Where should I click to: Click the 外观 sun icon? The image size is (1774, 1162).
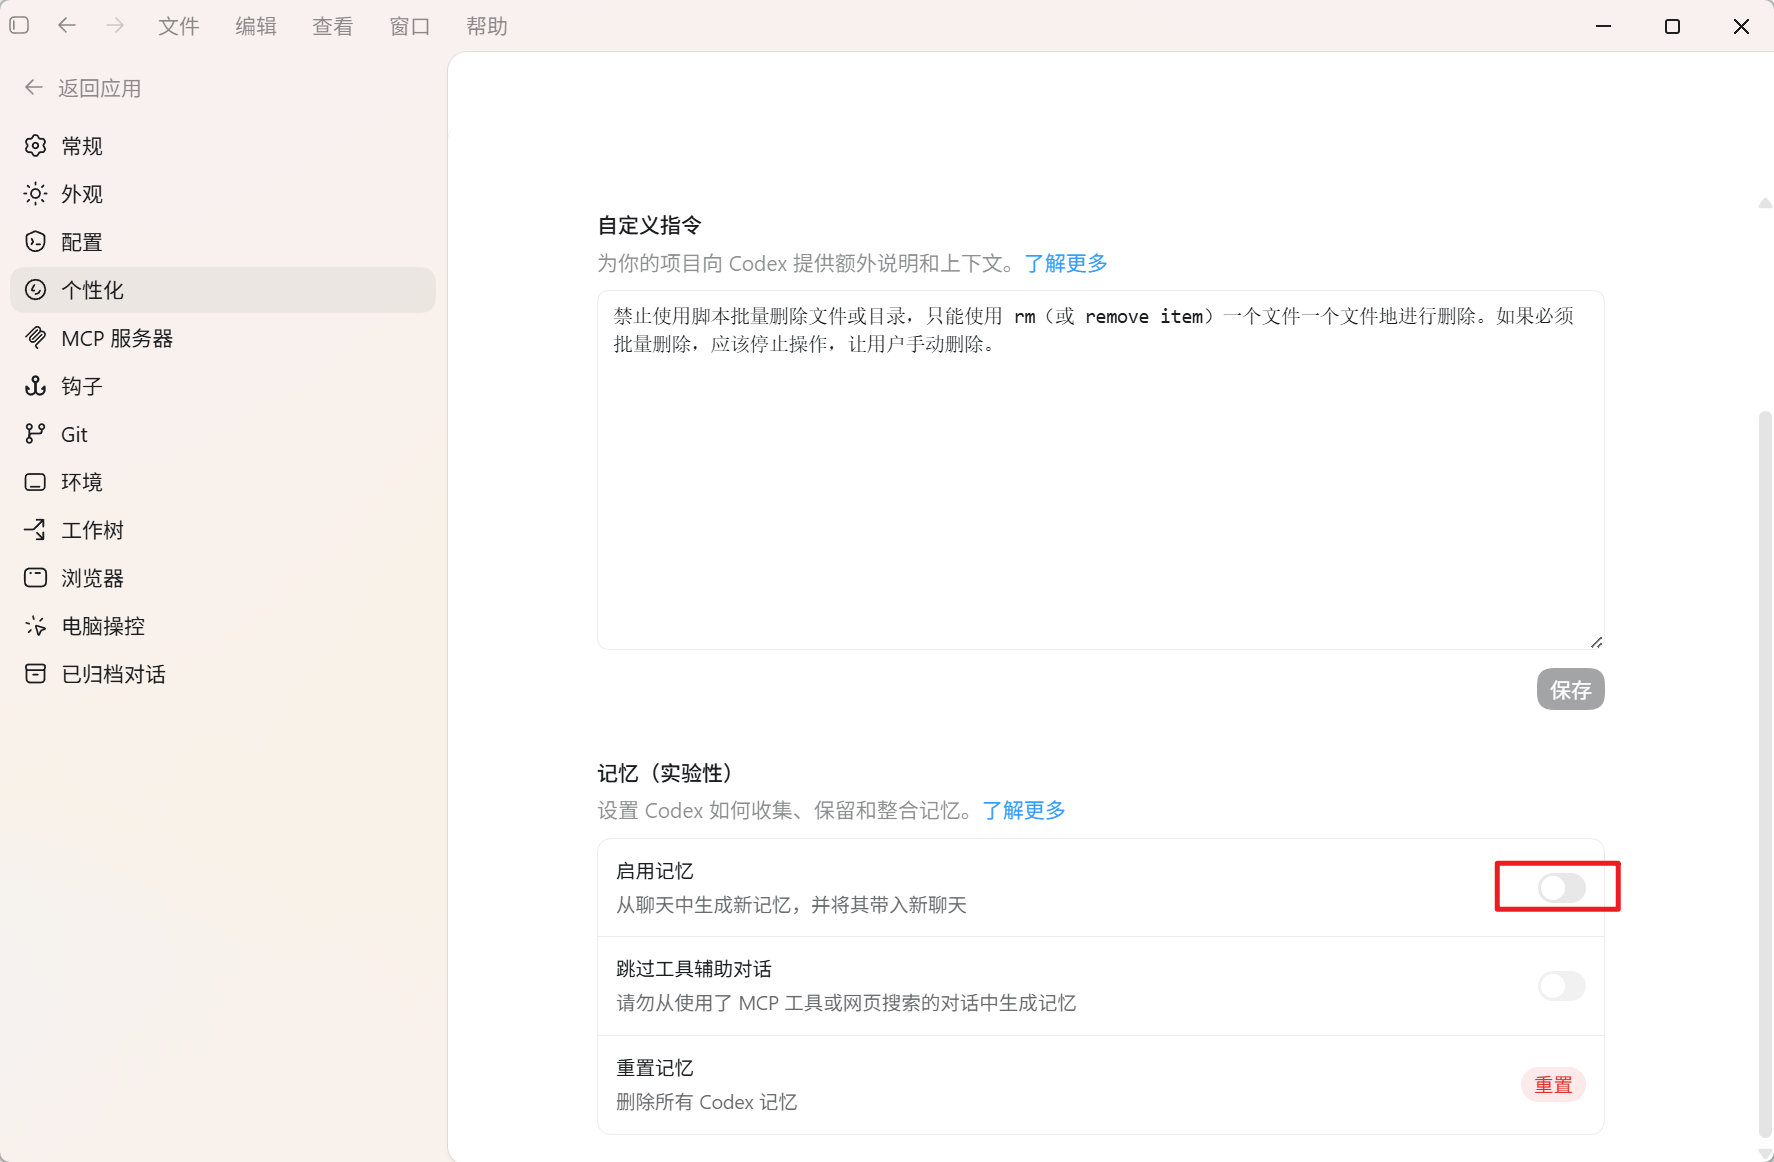36,194
